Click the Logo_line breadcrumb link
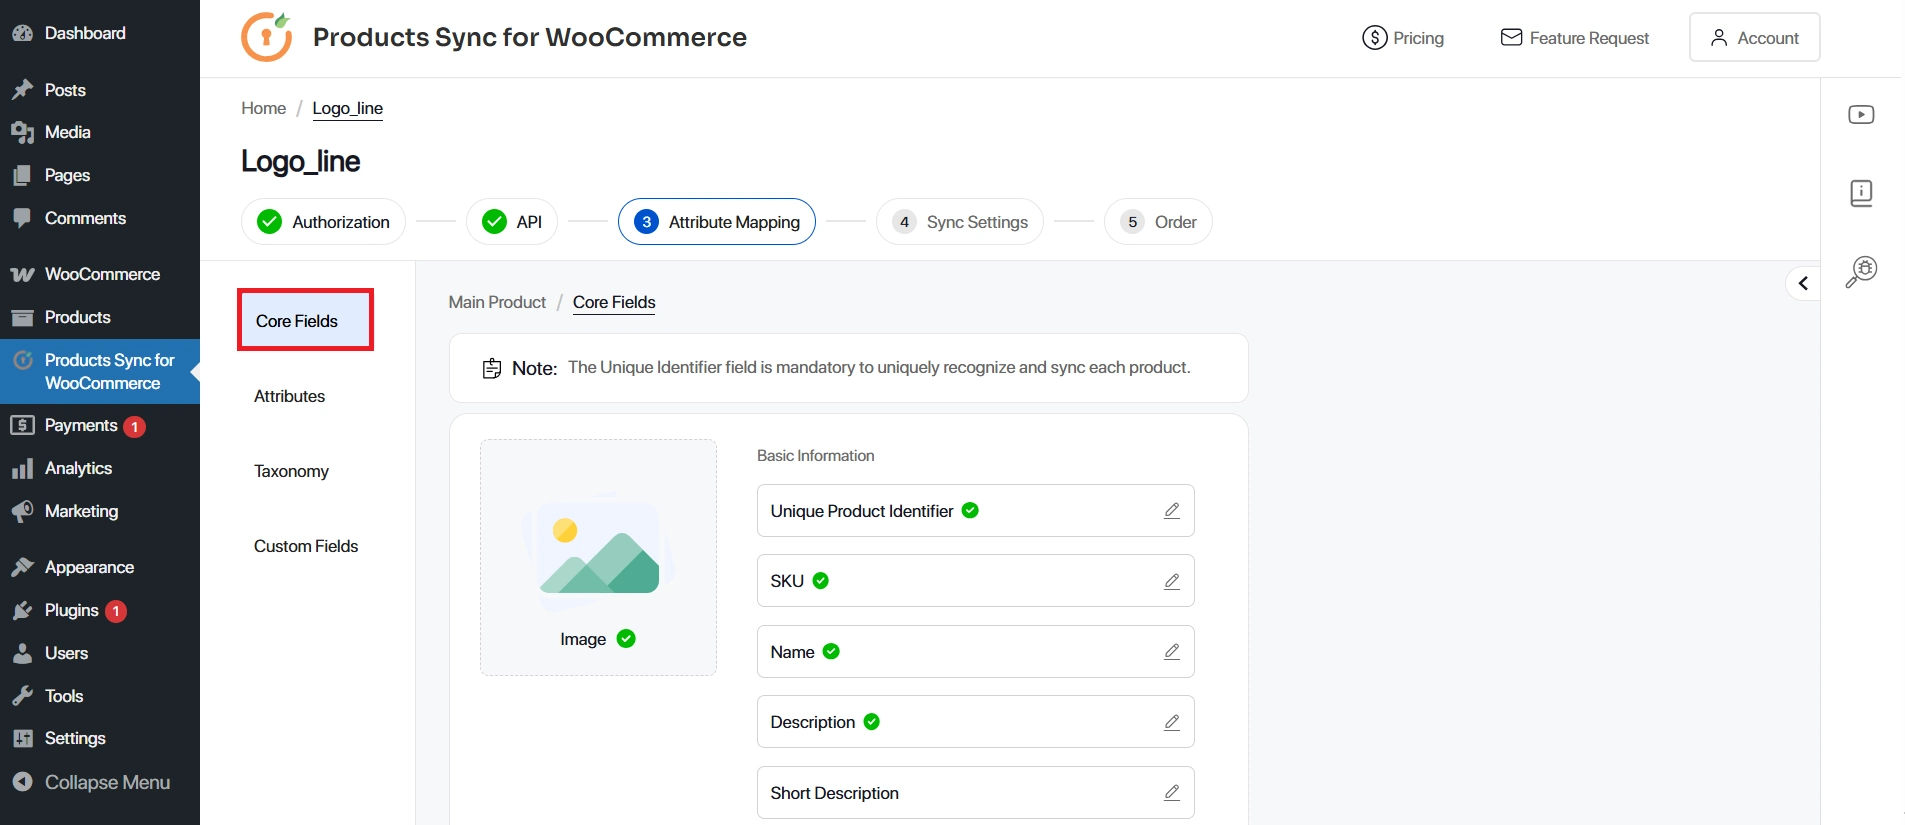Image resolution: width=1905 pixels, height=825 pixels. click(348, 108)
